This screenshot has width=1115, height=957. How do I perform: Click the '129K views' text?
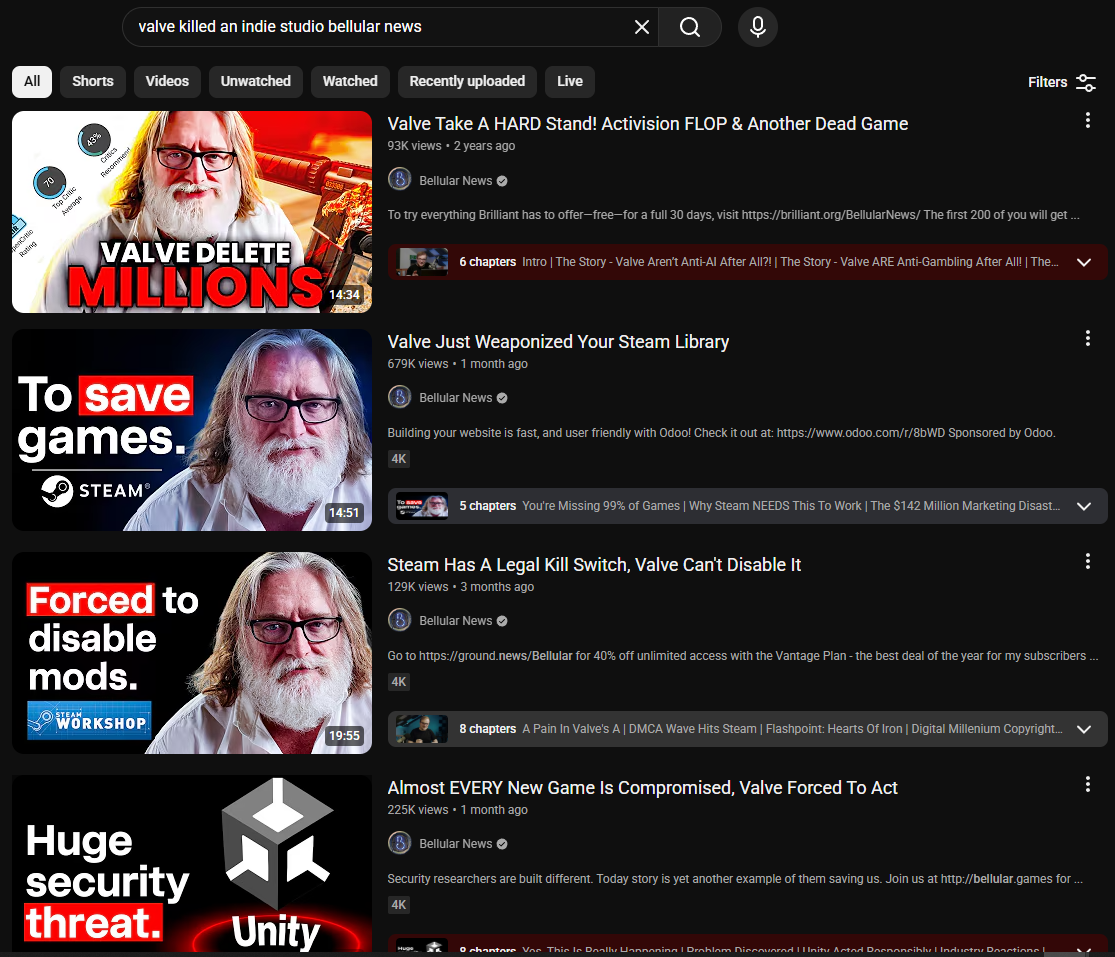(x=418, y=587)
